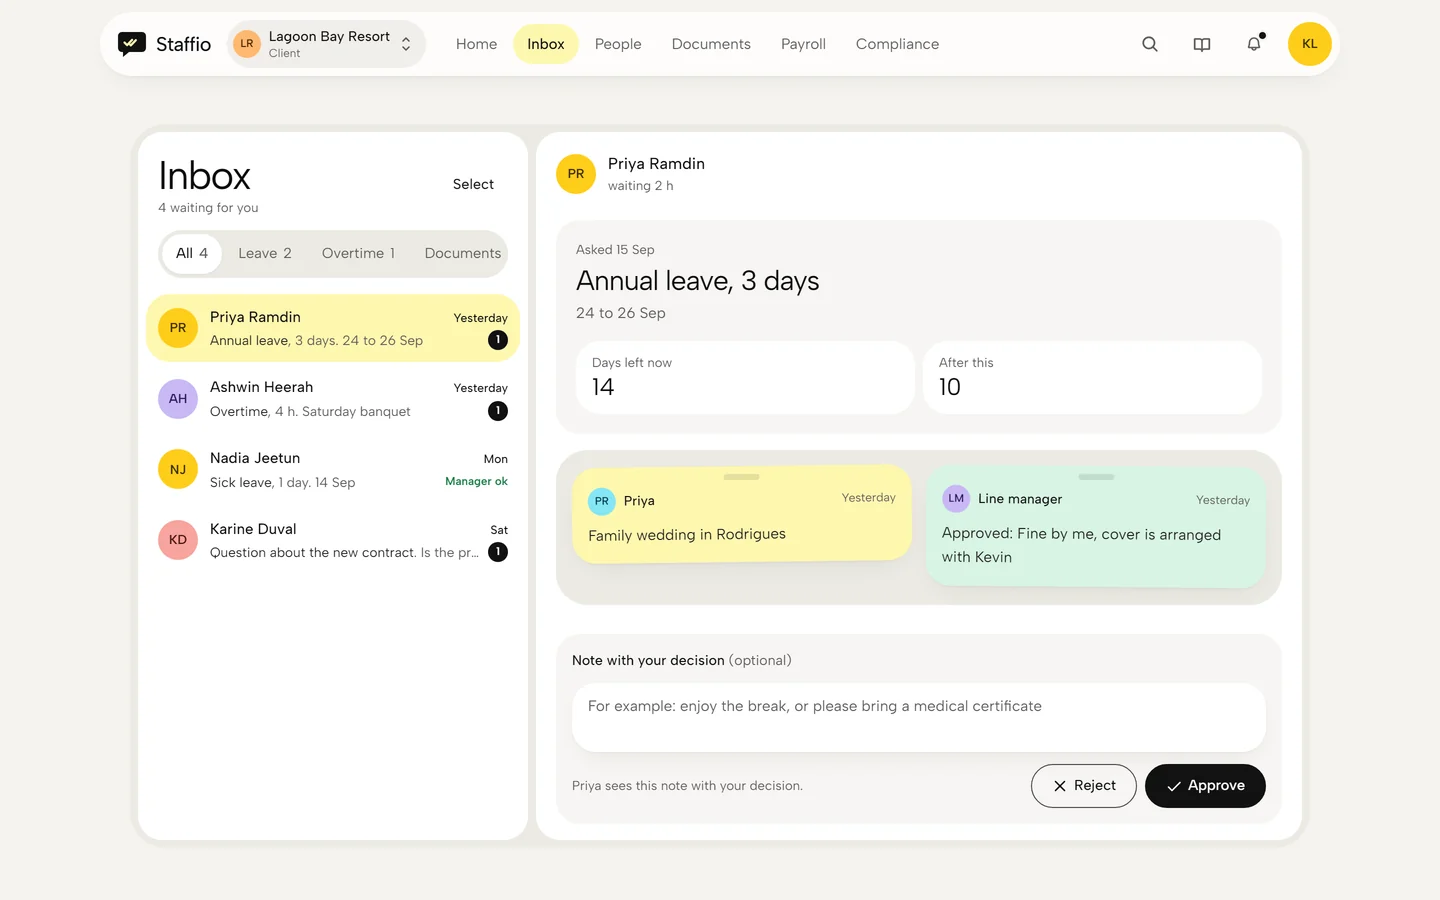Open the Inbox menu item
The image size is (1440, 900).
[546, 44]
